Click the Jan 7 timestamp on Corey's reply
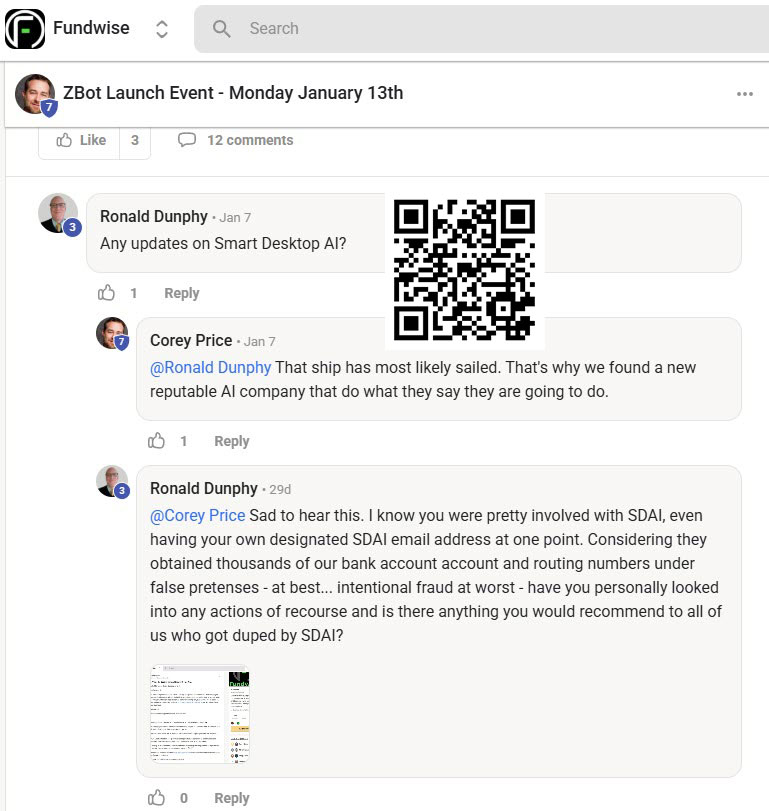Image resolution: width=769 pixels, height=811 pixels. tap(260, 342)
